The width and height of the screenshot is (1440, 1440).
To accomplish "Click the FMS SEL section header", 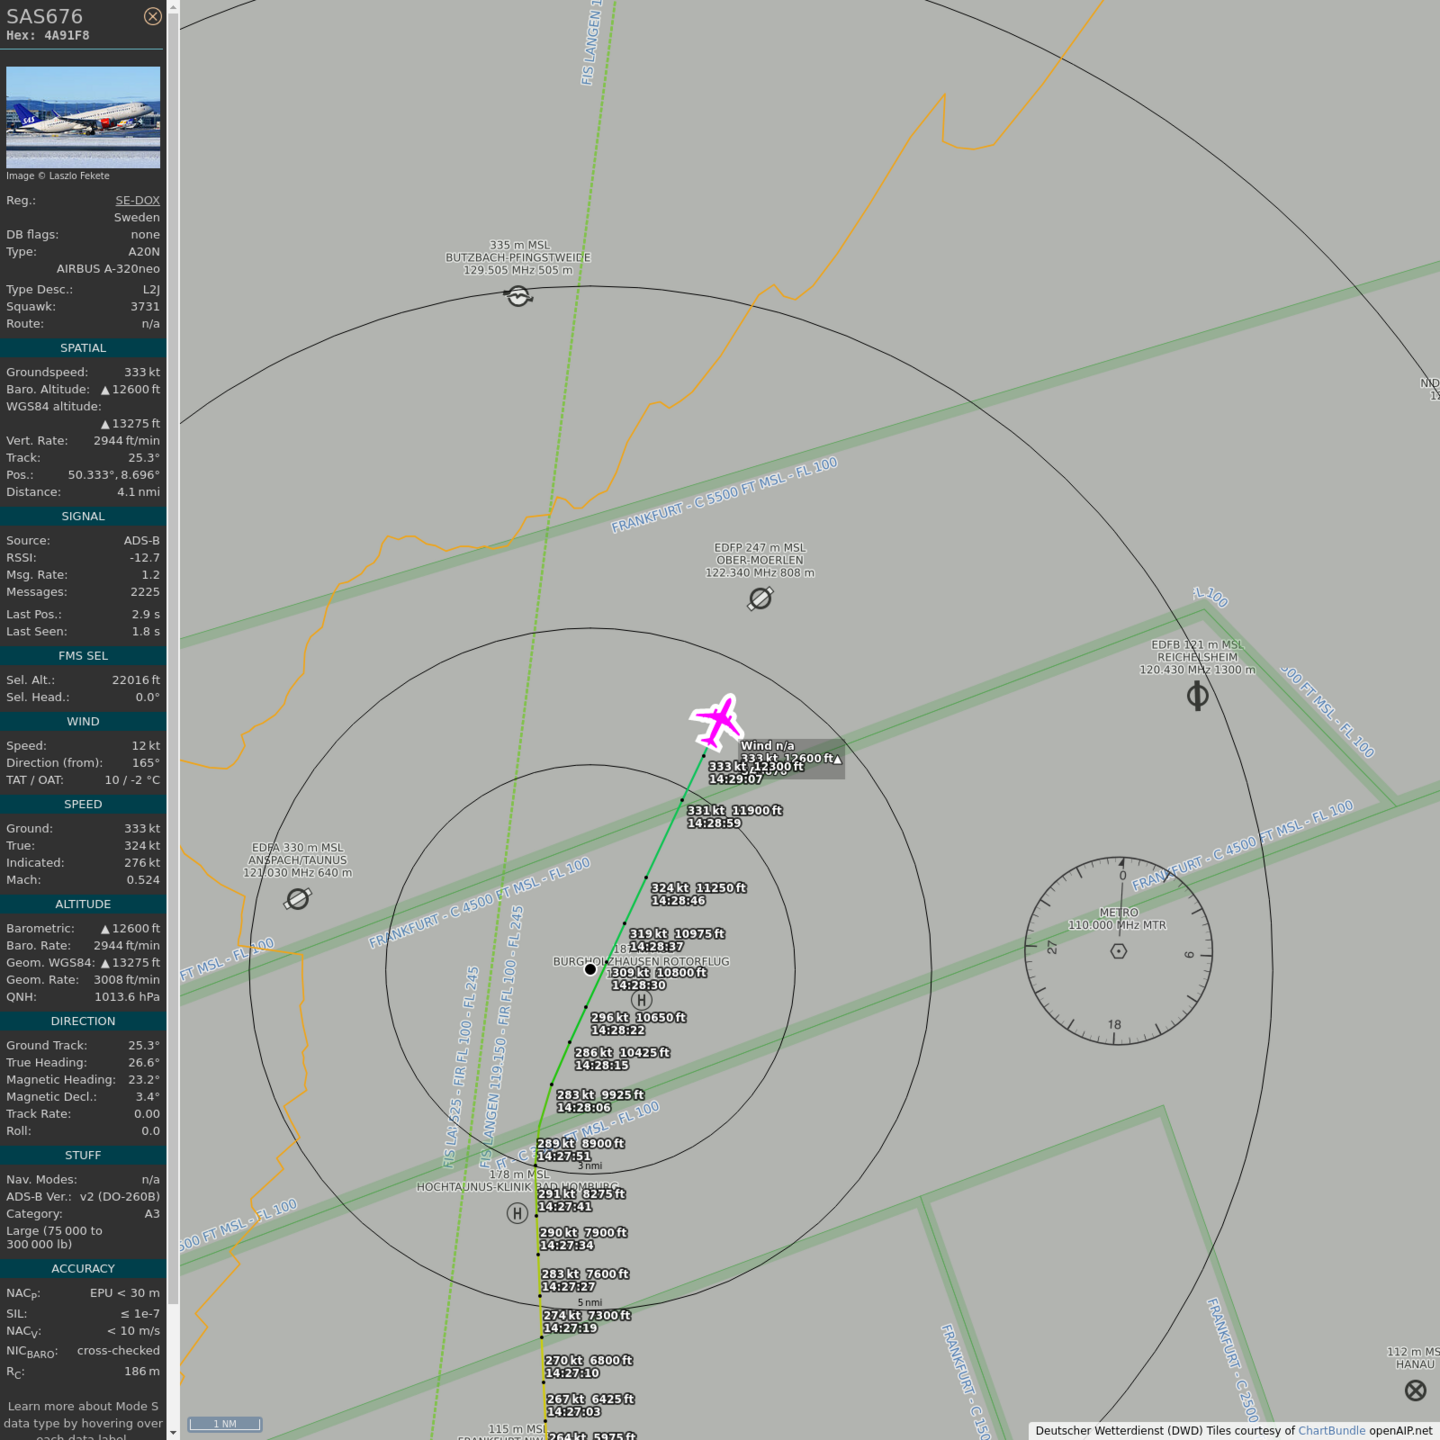I will [83, 656].
